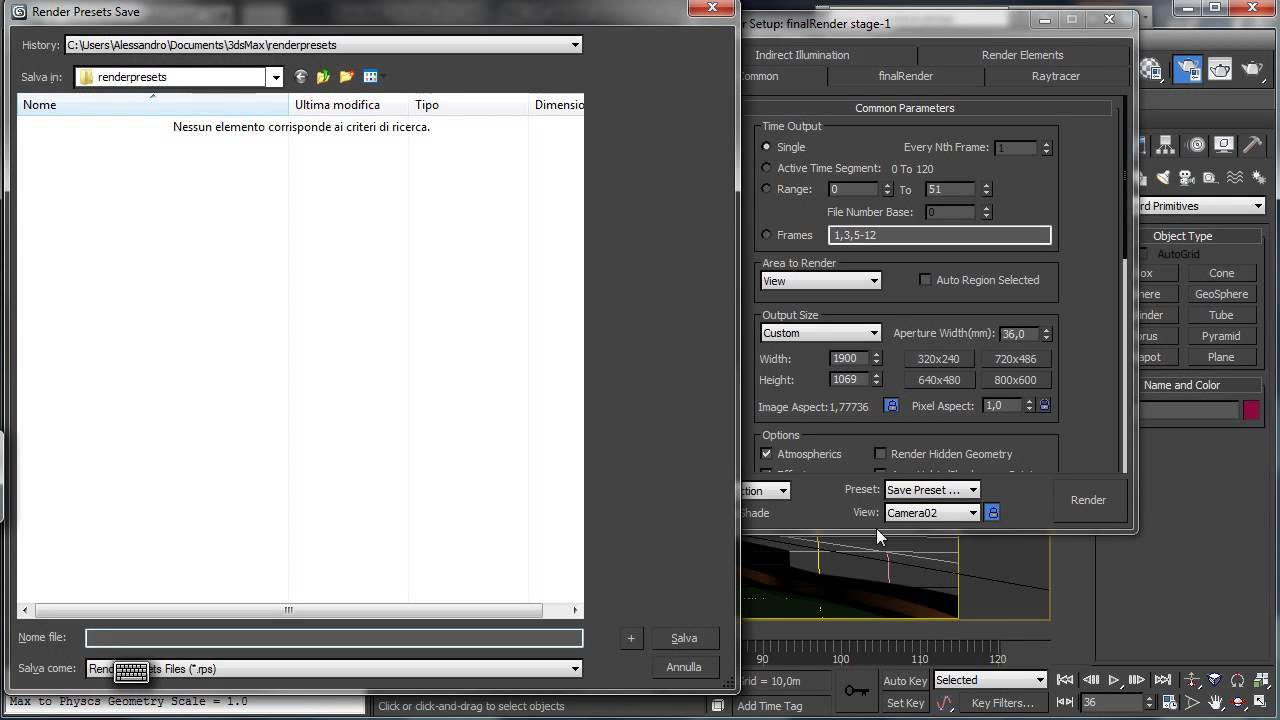Toggle the Auto Key button

click(905, 681)
